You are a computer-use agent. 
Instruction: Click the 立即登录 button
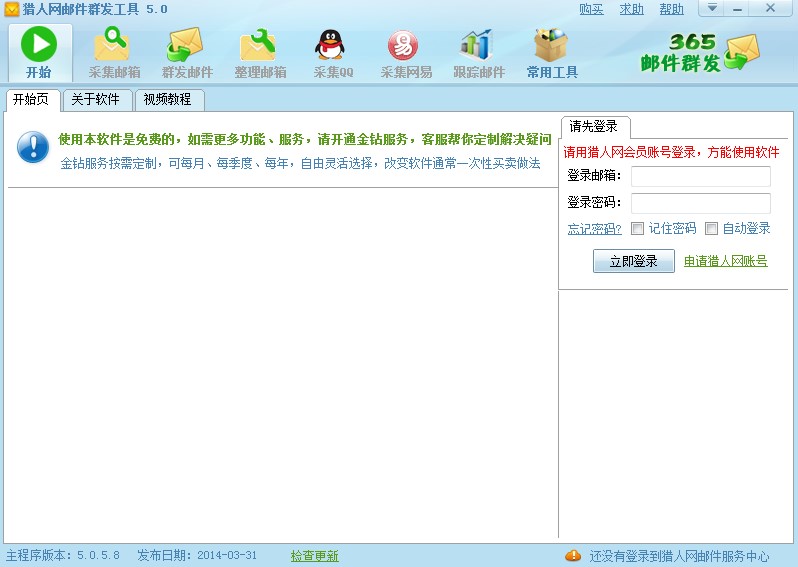[x=634, y=261]
